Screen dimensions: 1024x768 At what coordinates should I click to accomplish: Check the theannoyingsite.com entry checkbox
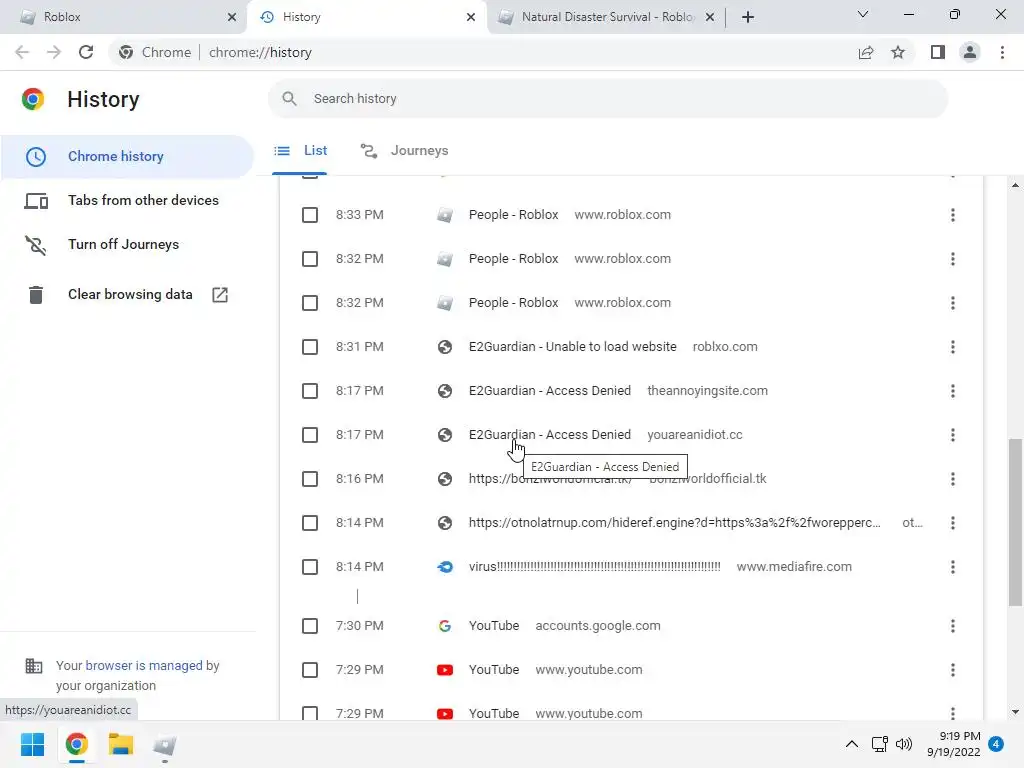pyautogui.click(x=310, y=391)
